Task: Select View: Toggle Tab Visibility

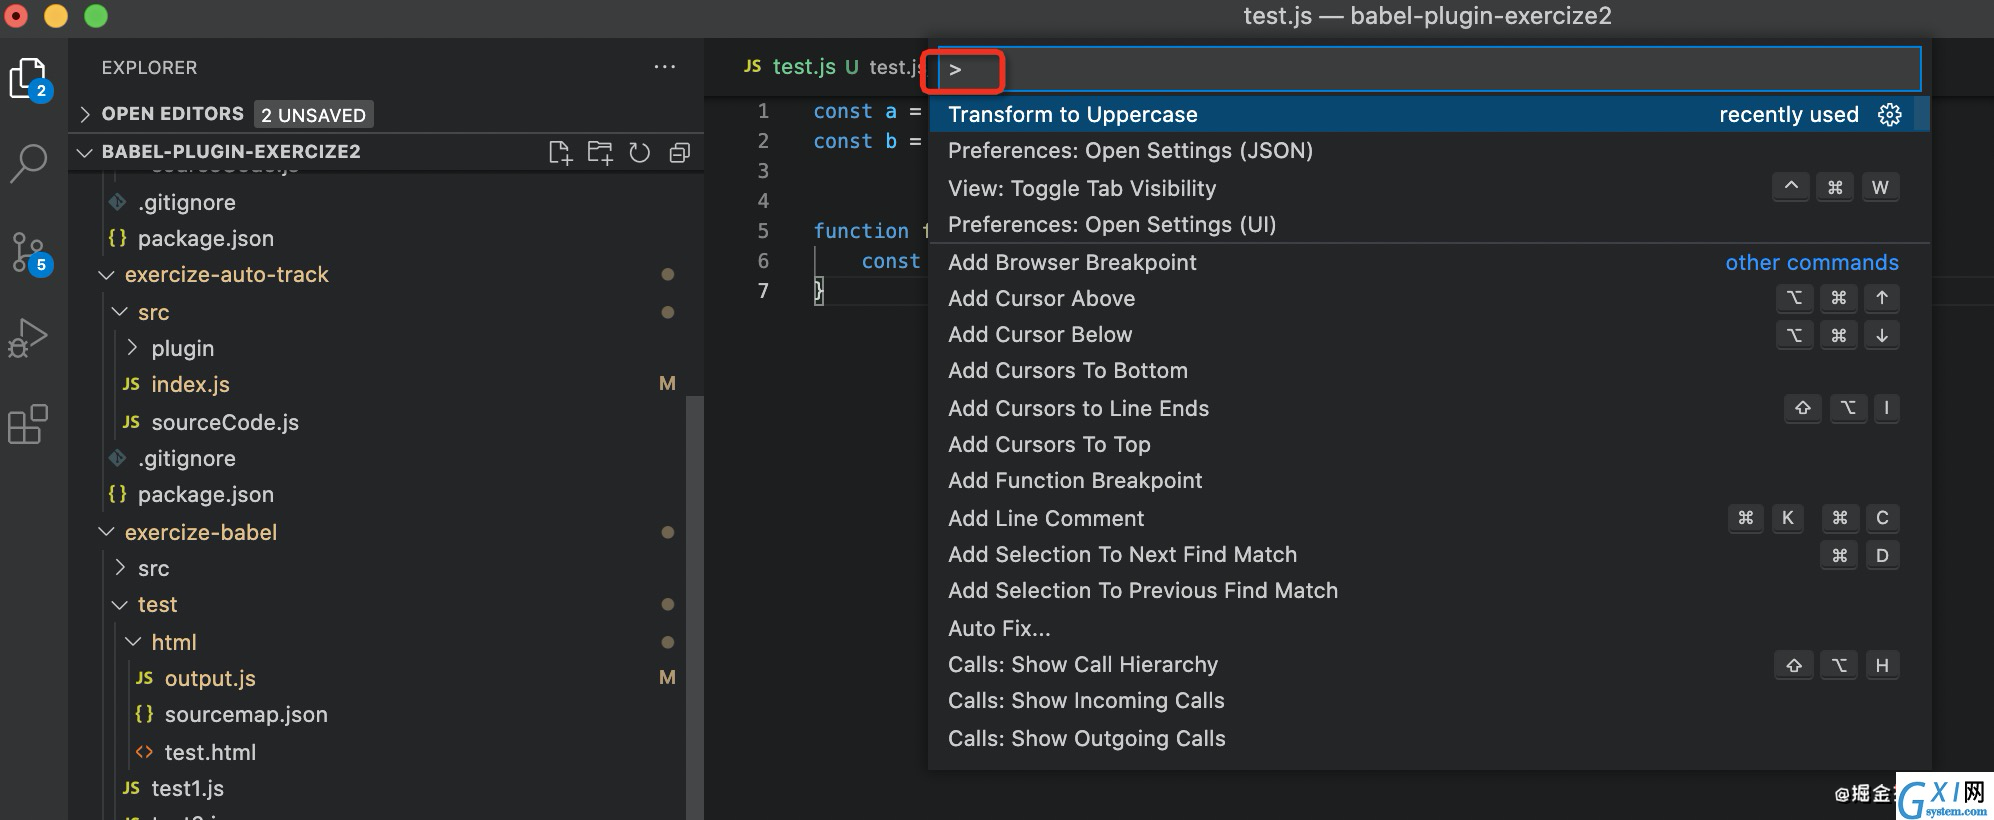Action: click(x=1429, y=188)
